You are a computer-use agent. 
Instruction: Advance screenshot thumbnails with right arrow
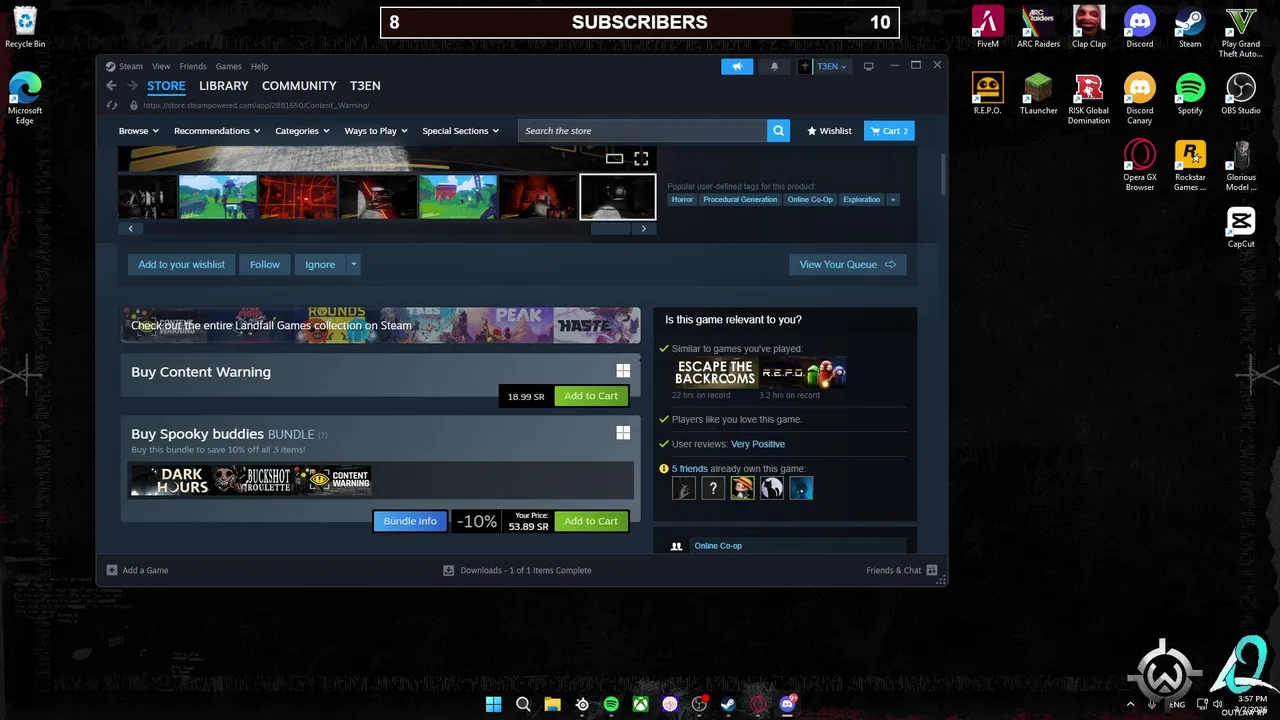click(644, 228)
